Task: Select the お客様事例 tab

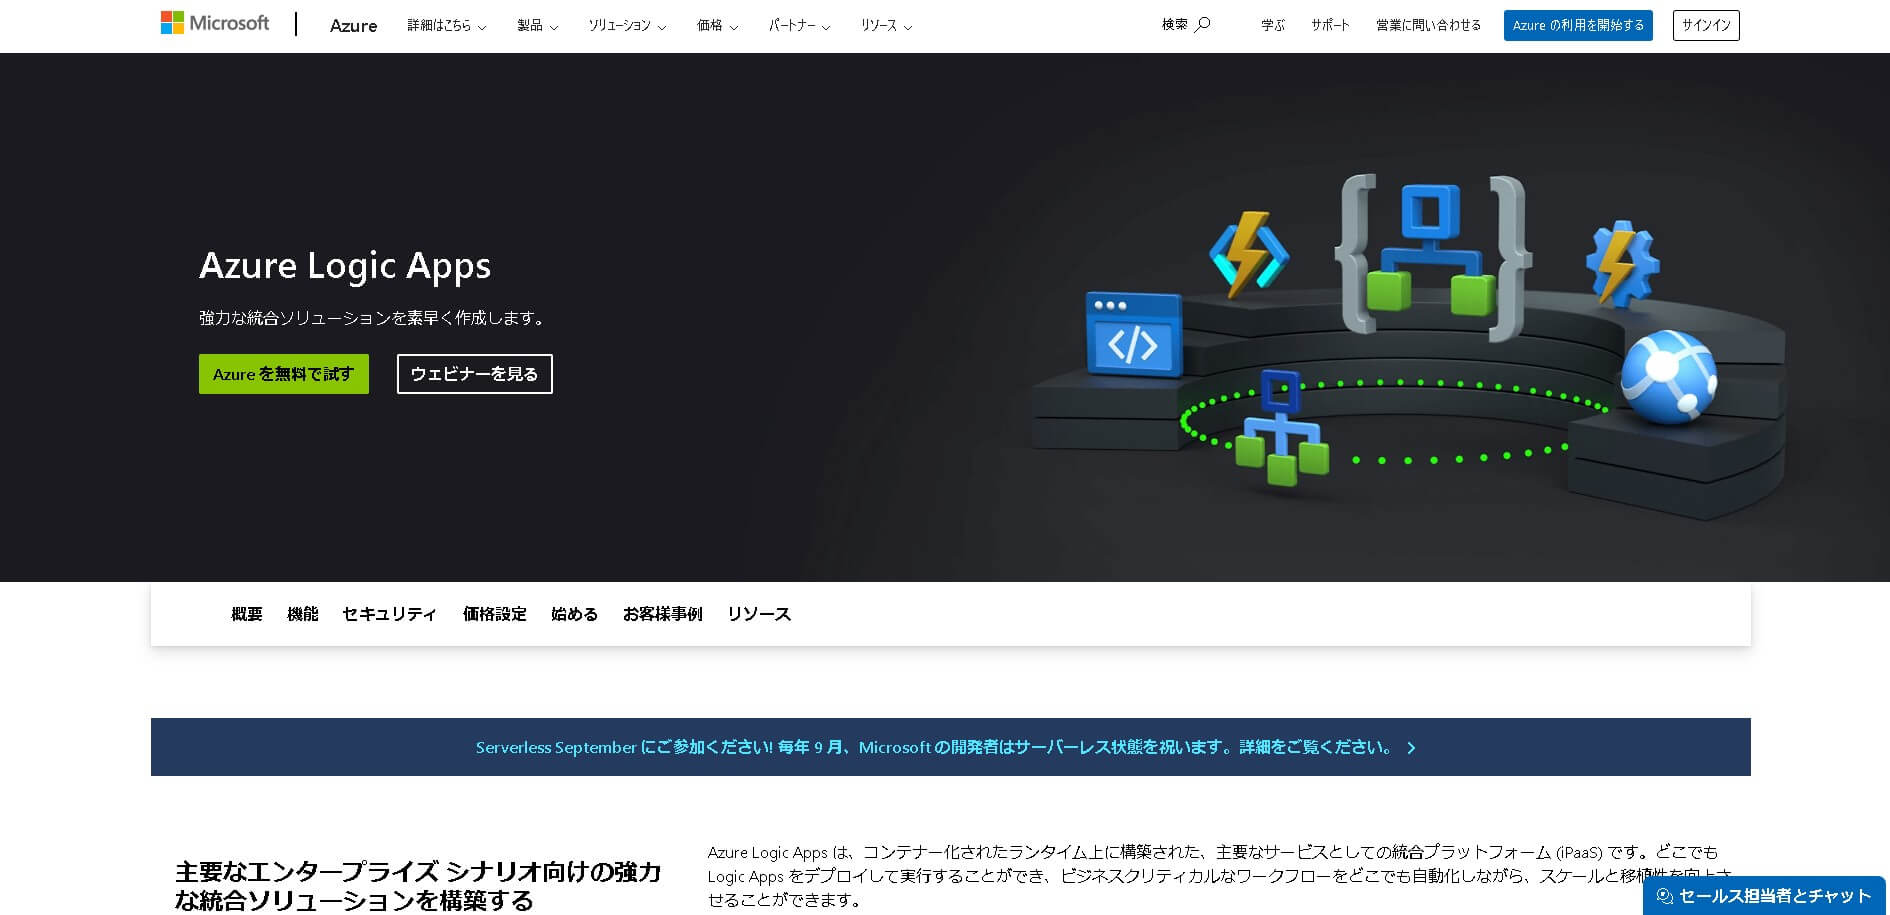Action: [x=662, y=614]
